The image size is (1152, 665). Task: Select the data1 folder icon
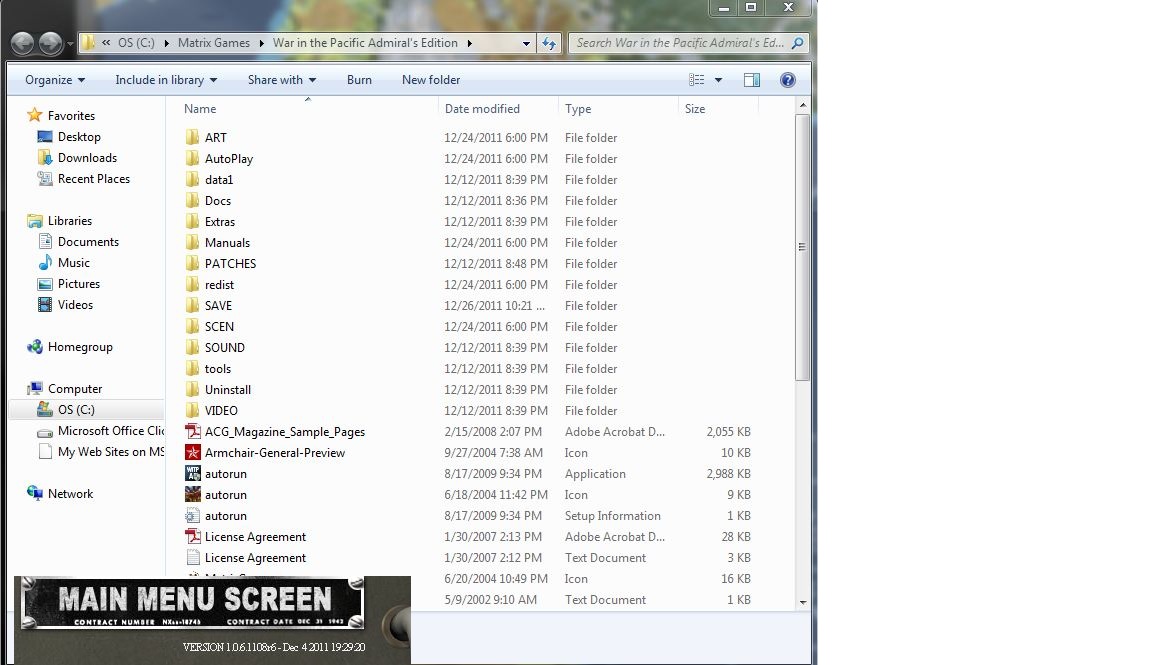[192, 179]
